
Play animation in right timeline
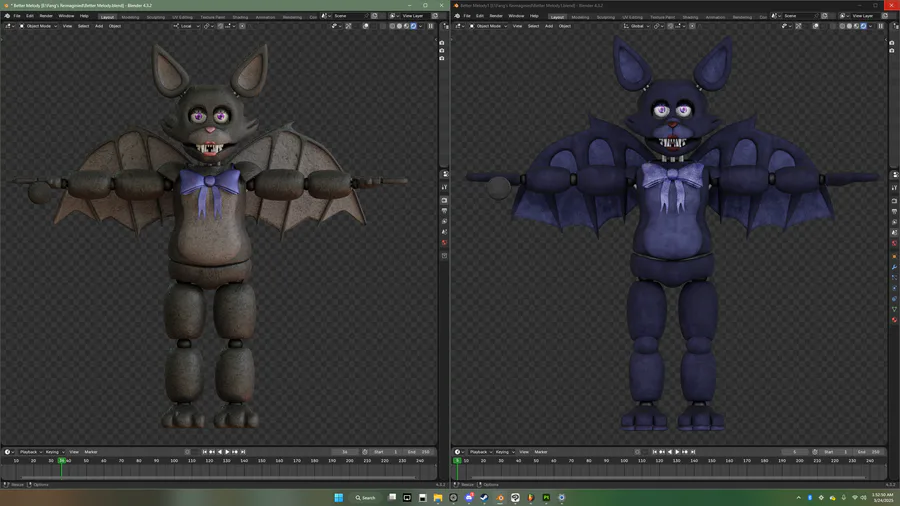click(x=677, y=452)
